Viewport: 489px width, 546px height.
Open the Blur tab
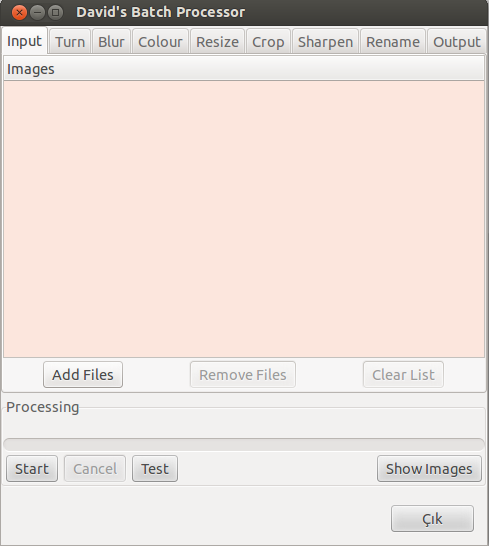(x=111, y=42)
